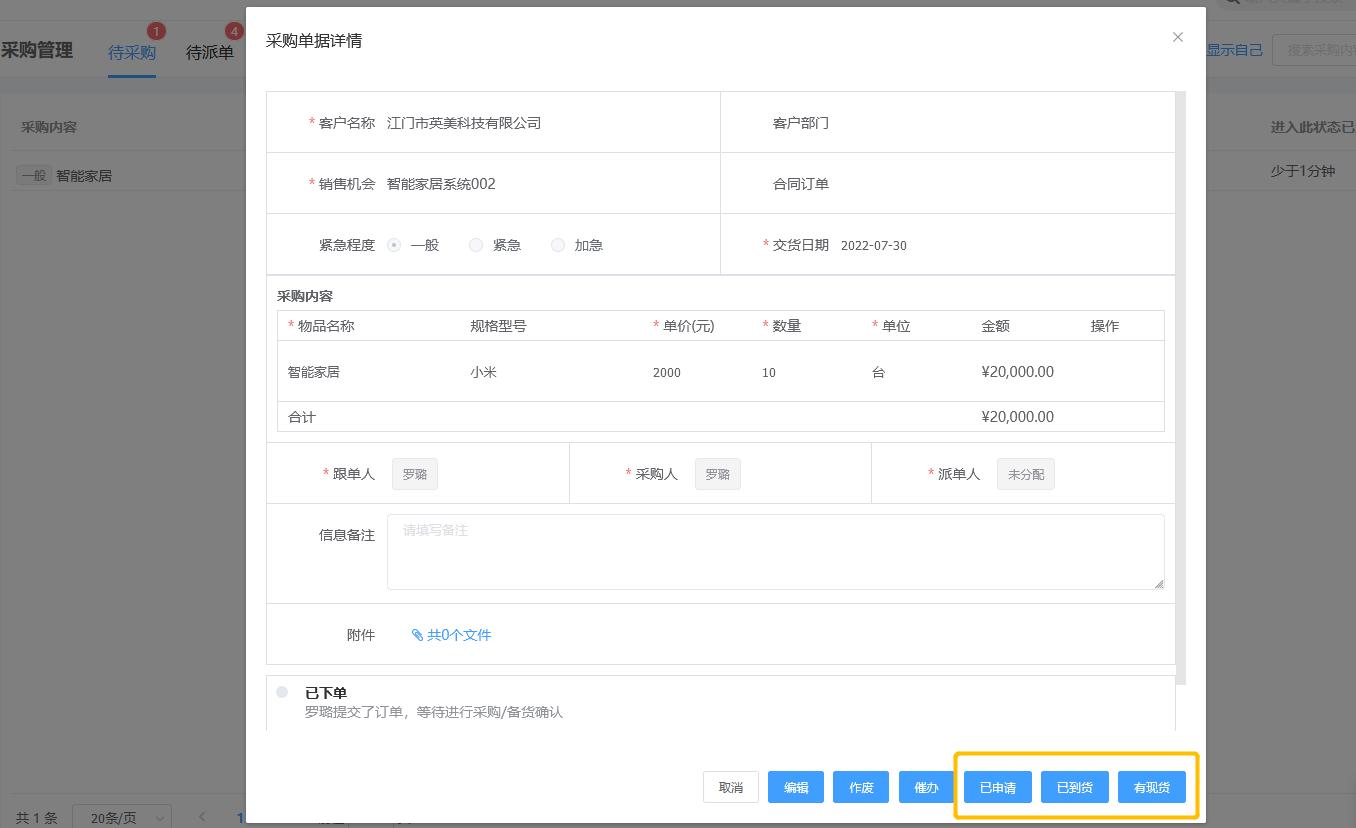Click the 采购内容 column header in the background

tap(49, 127)
